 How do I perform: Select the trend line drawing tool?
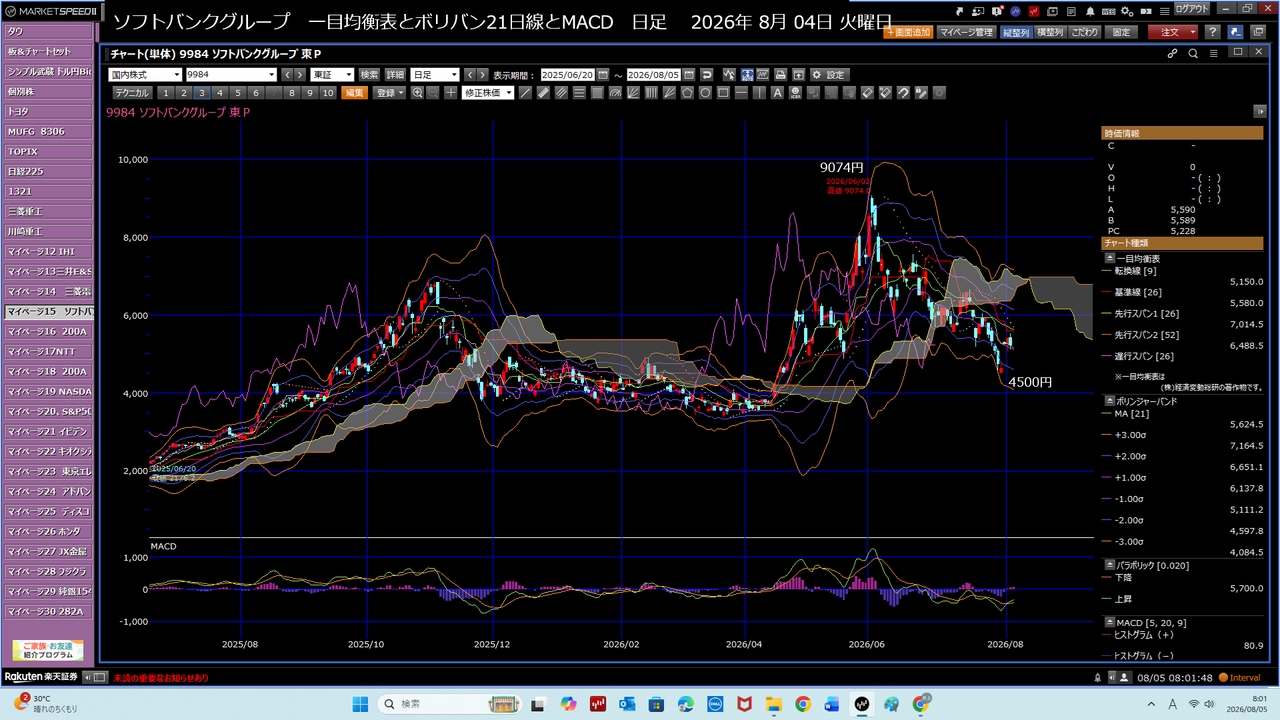pos(526,93)
